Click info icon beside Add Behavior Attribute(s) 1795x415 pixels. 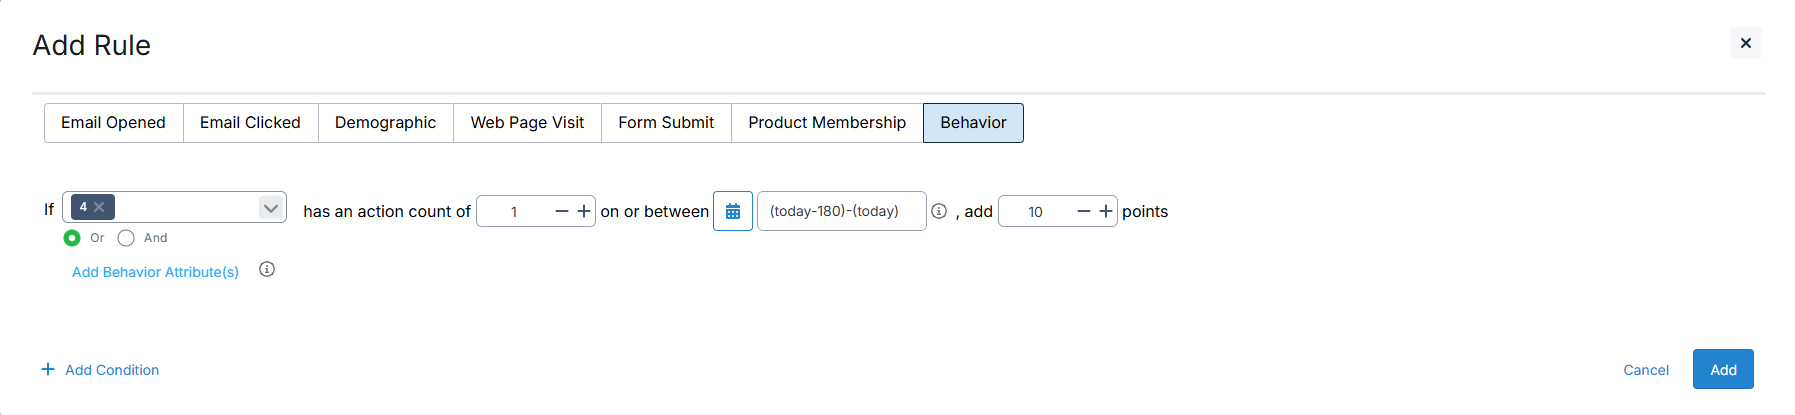[267, 270]
